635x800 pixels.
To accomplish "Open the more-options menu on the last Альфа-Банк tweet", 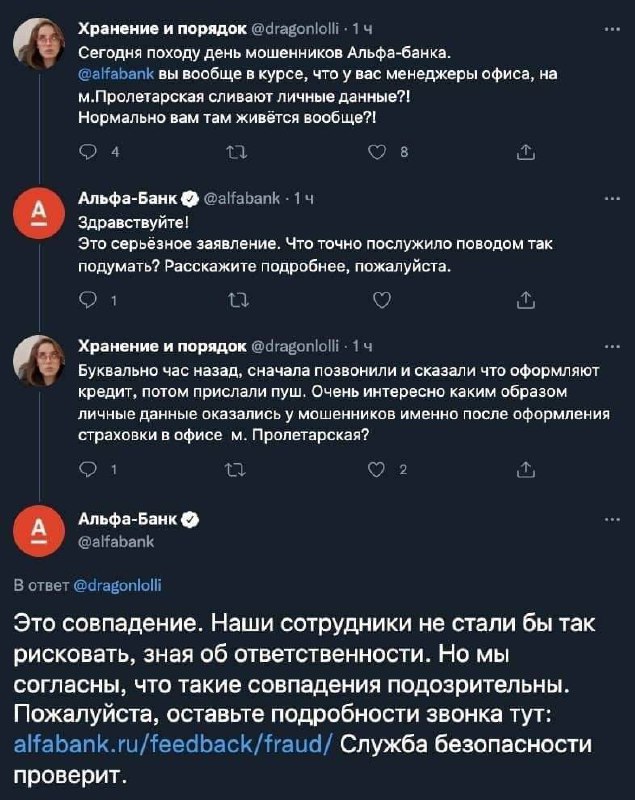I will (612, 520).
